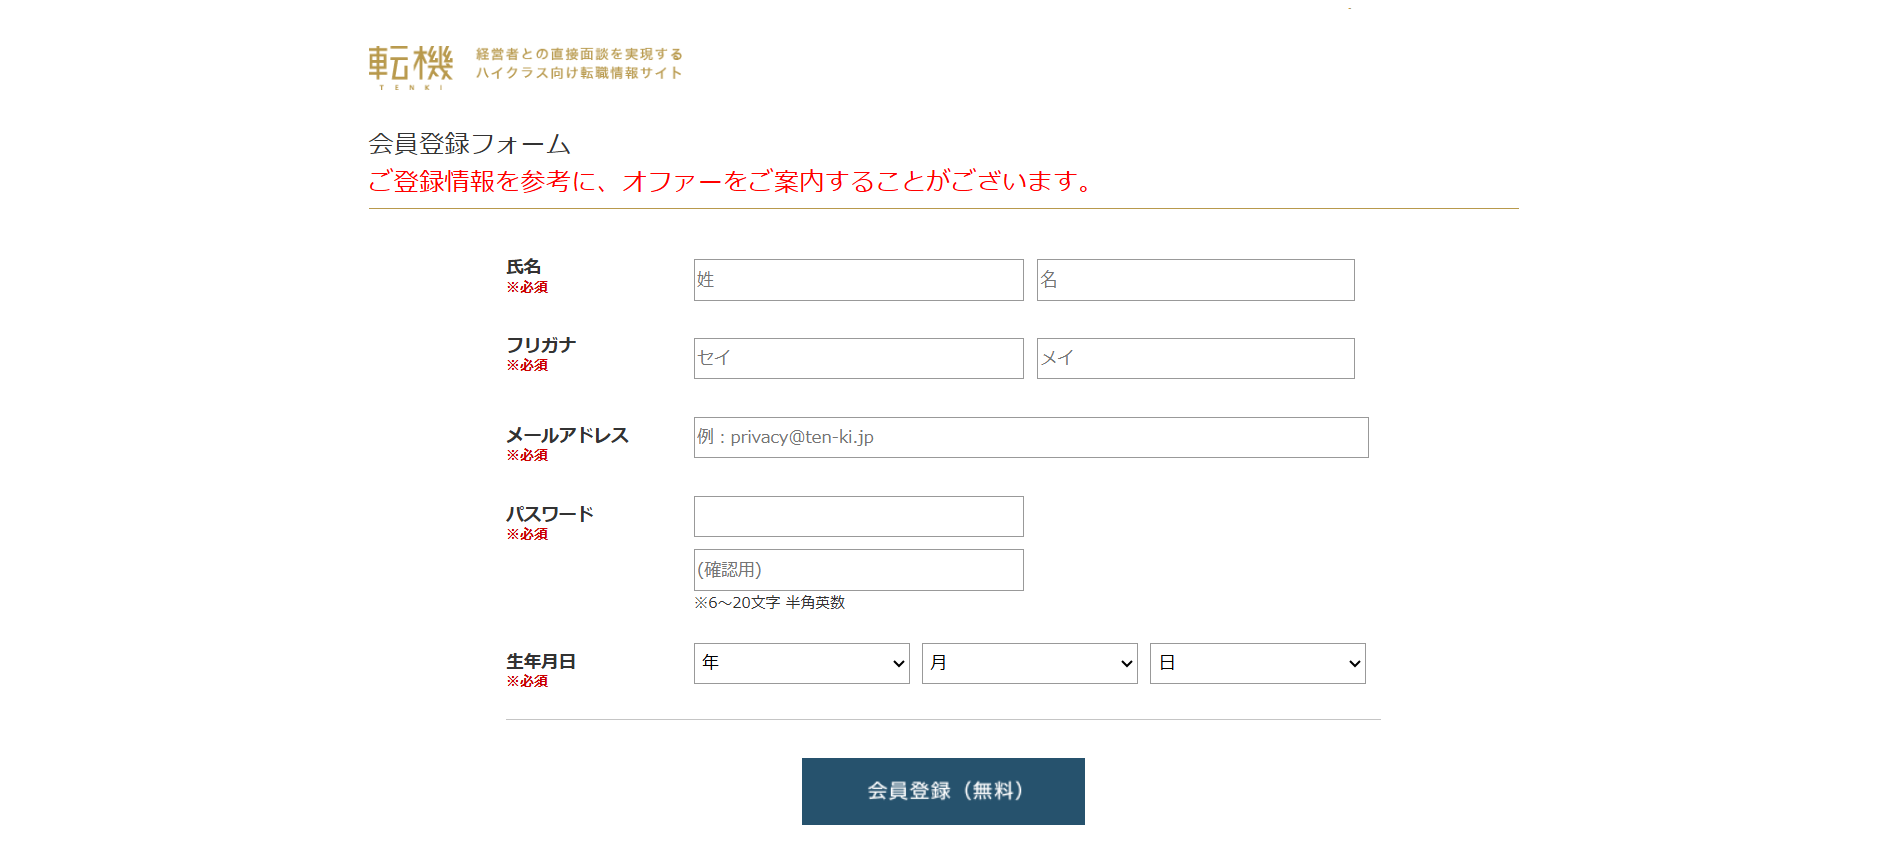The image size is (1887, 865).
Task: Click the ※6〜20文字 半角英数 password hint
Action: [x=770, y=603]
